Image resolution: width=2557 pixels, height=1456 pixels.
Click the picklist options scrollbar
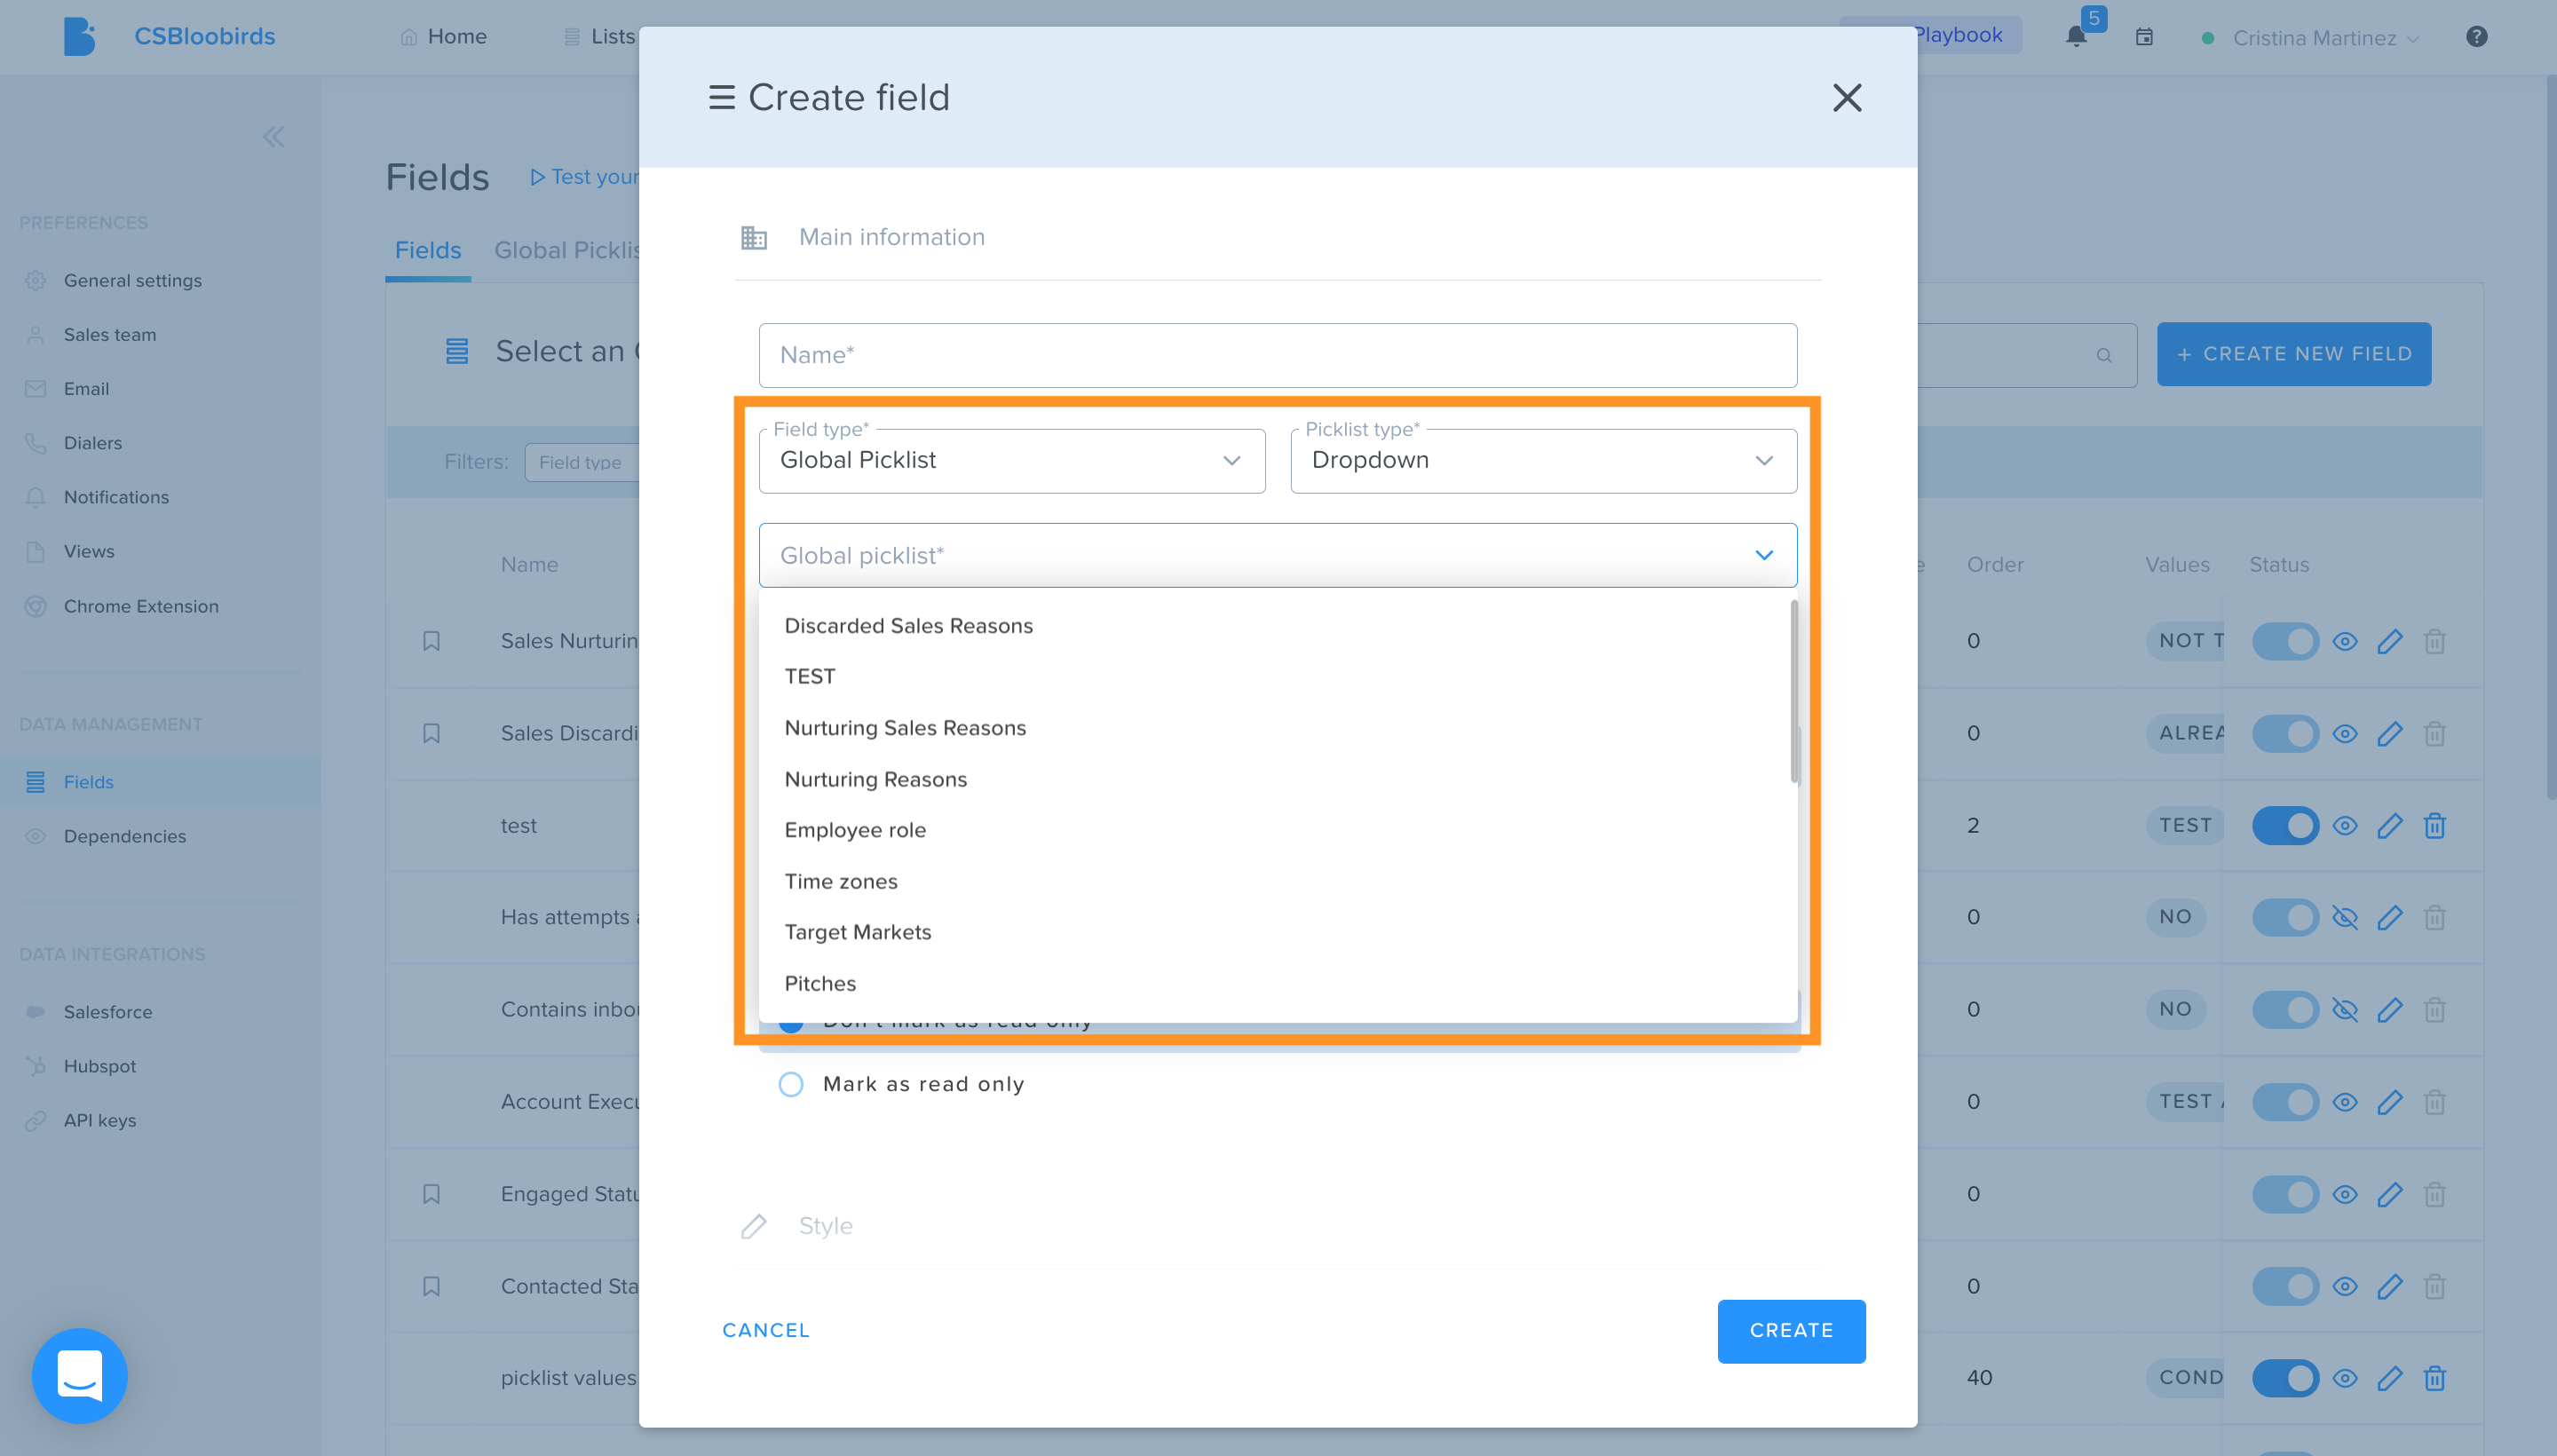point(1794,692)
